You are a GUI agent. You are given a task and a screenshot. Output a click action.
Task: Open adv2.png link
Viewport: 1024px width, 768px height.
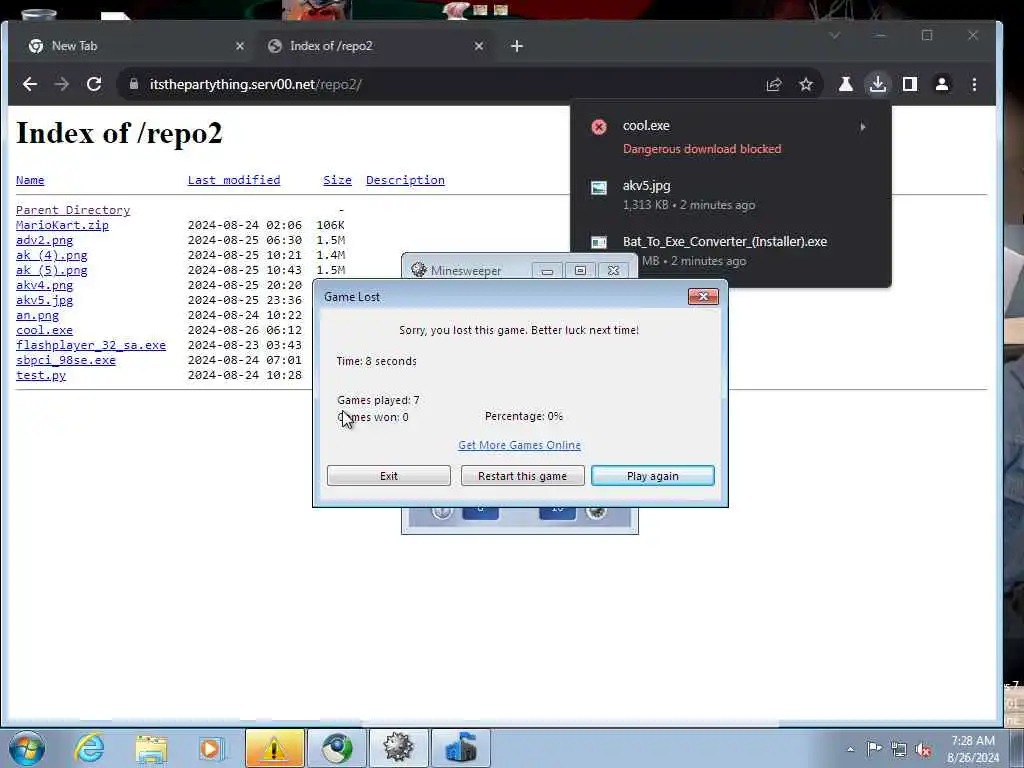pos(44,240)
